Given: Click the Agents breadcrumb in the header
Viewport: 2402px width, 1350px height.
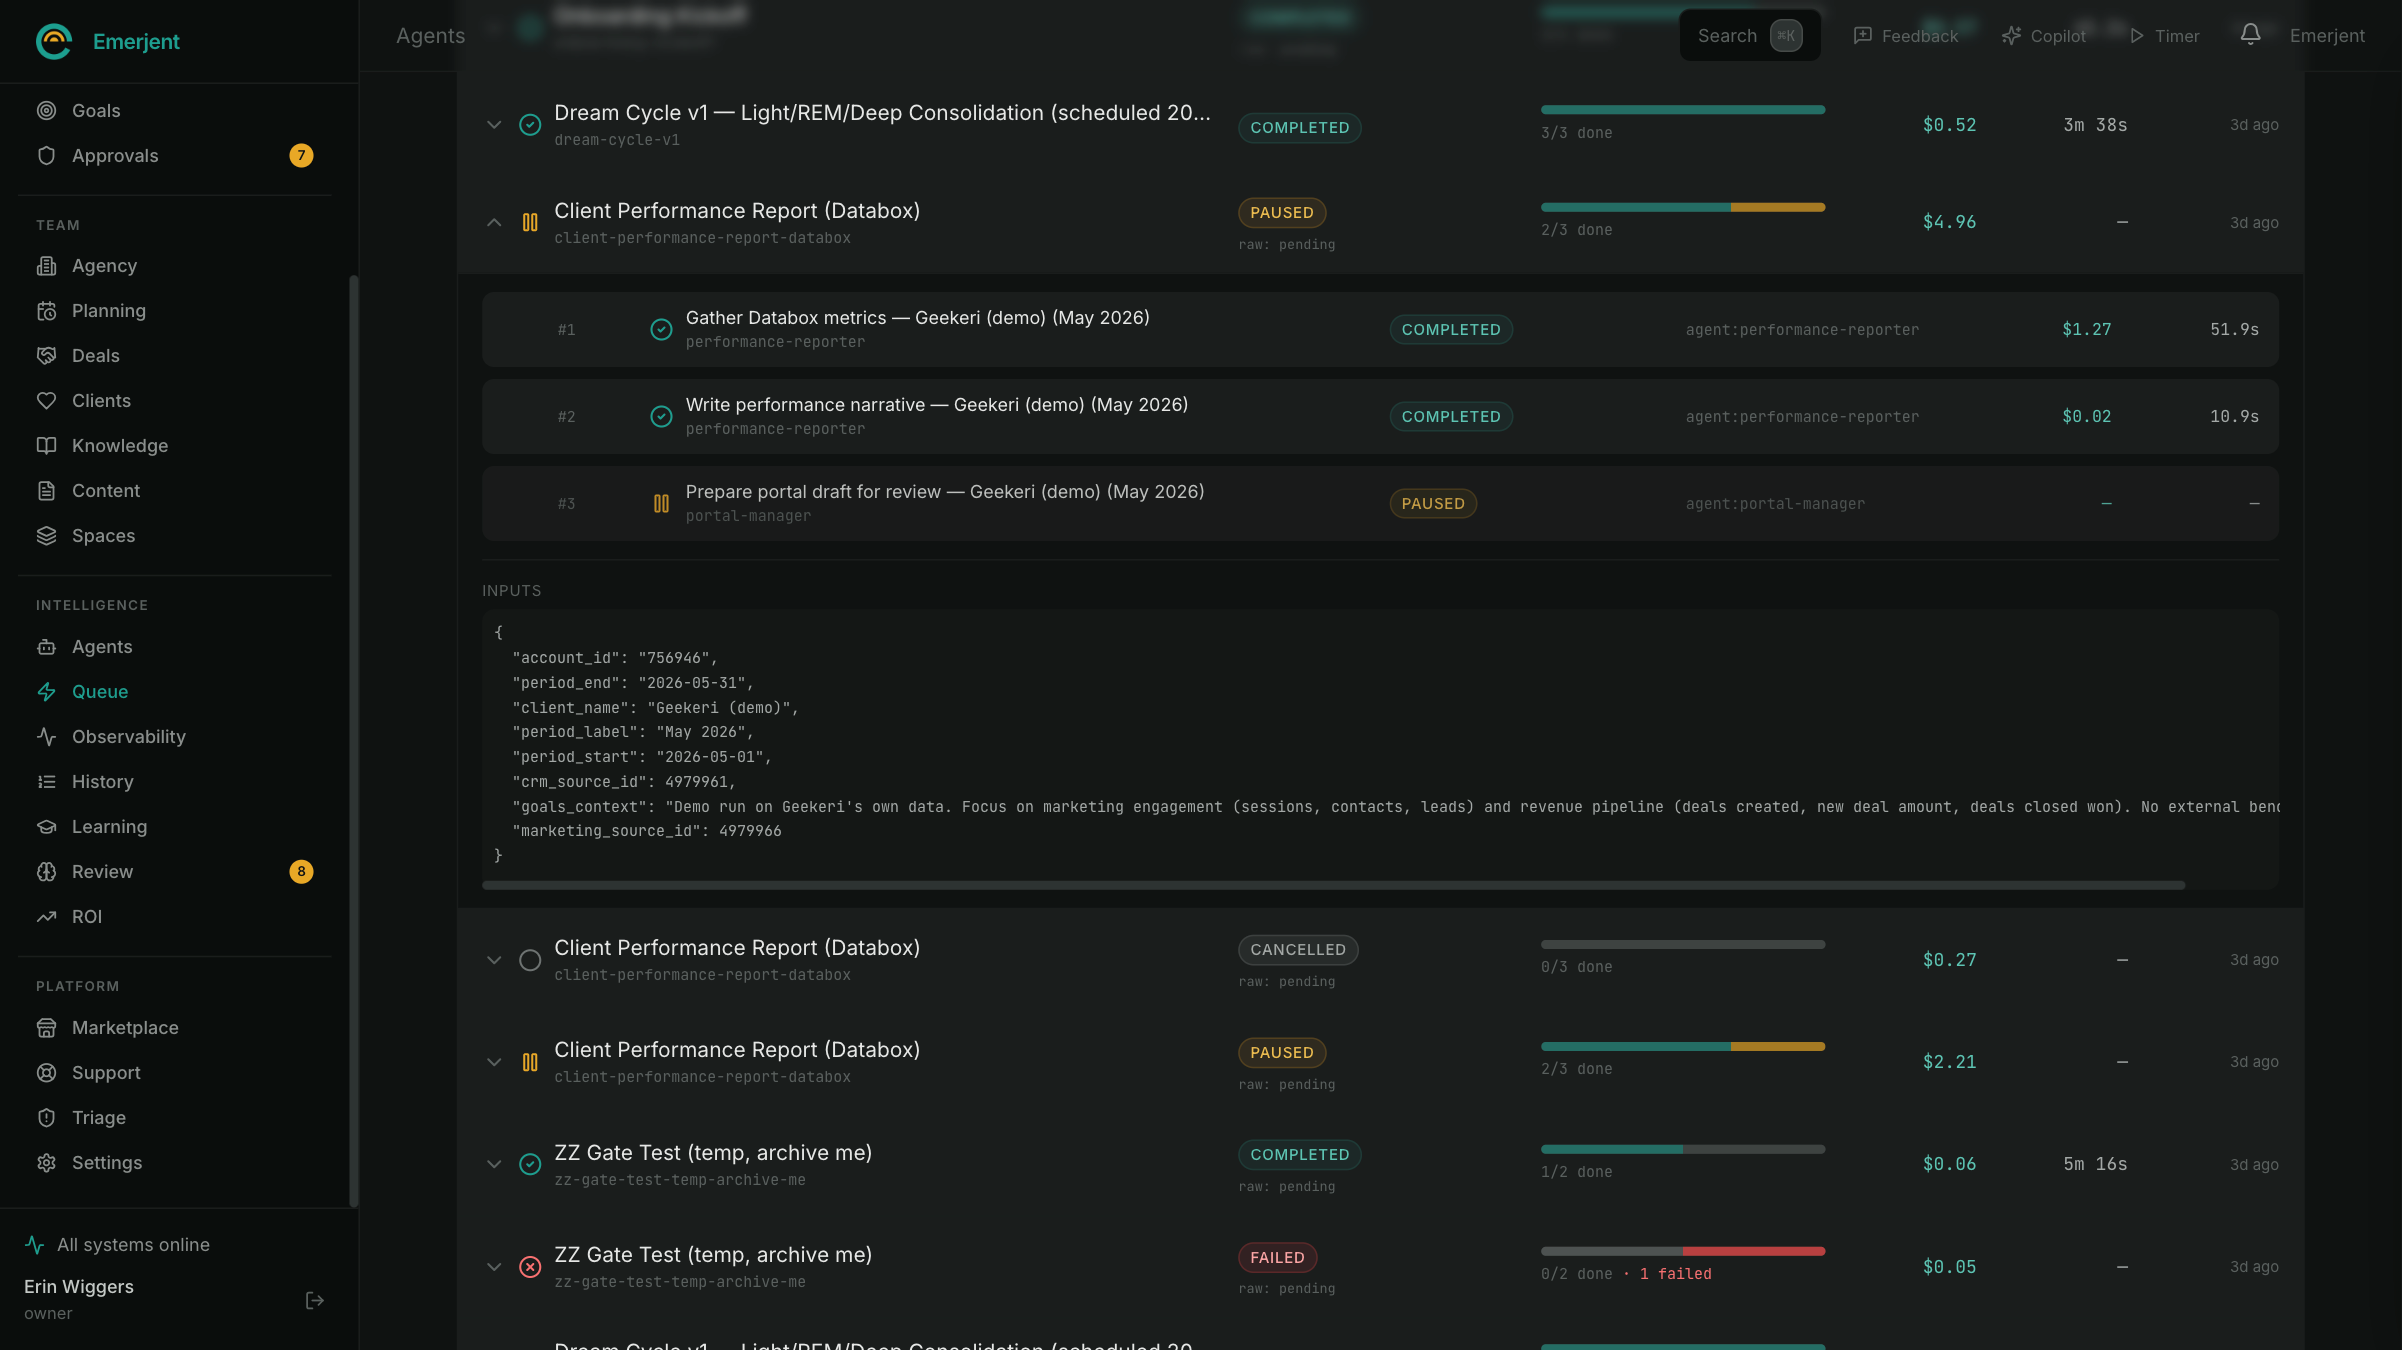Looking at the screenshot, I should coord(430,36).
